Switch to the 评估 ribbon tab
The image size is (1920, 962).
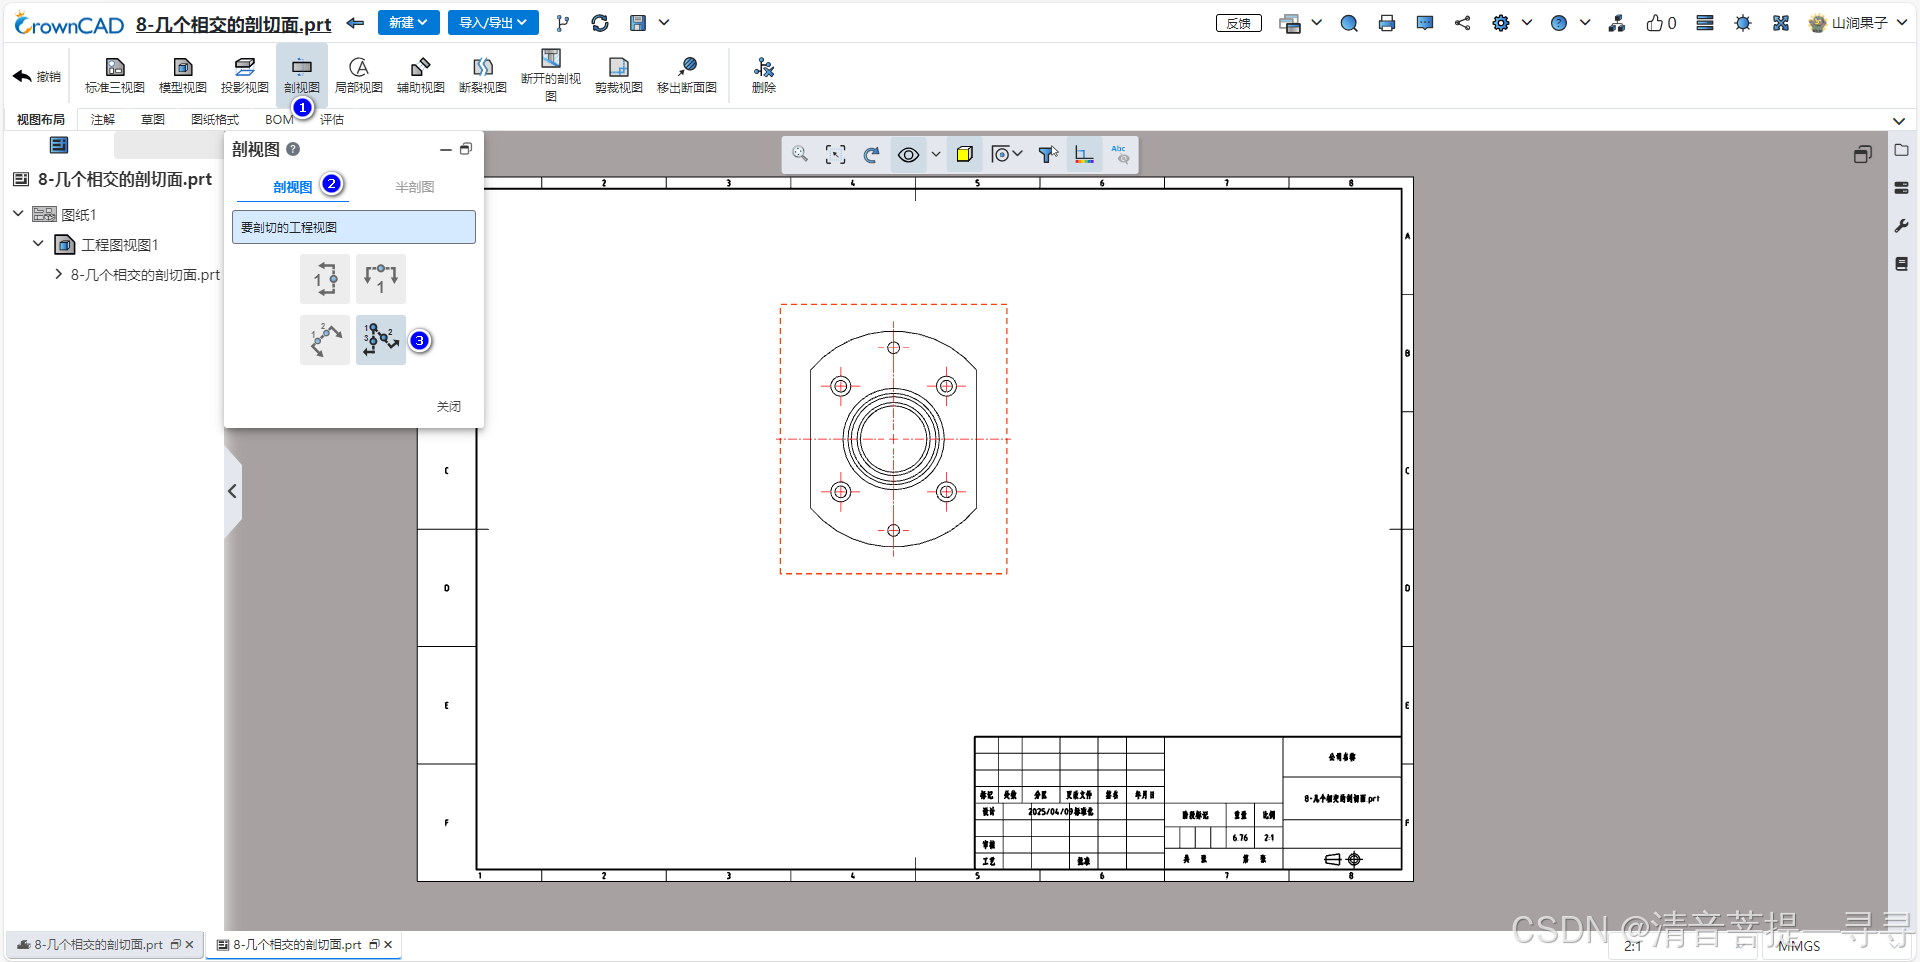tap(332, 119)
